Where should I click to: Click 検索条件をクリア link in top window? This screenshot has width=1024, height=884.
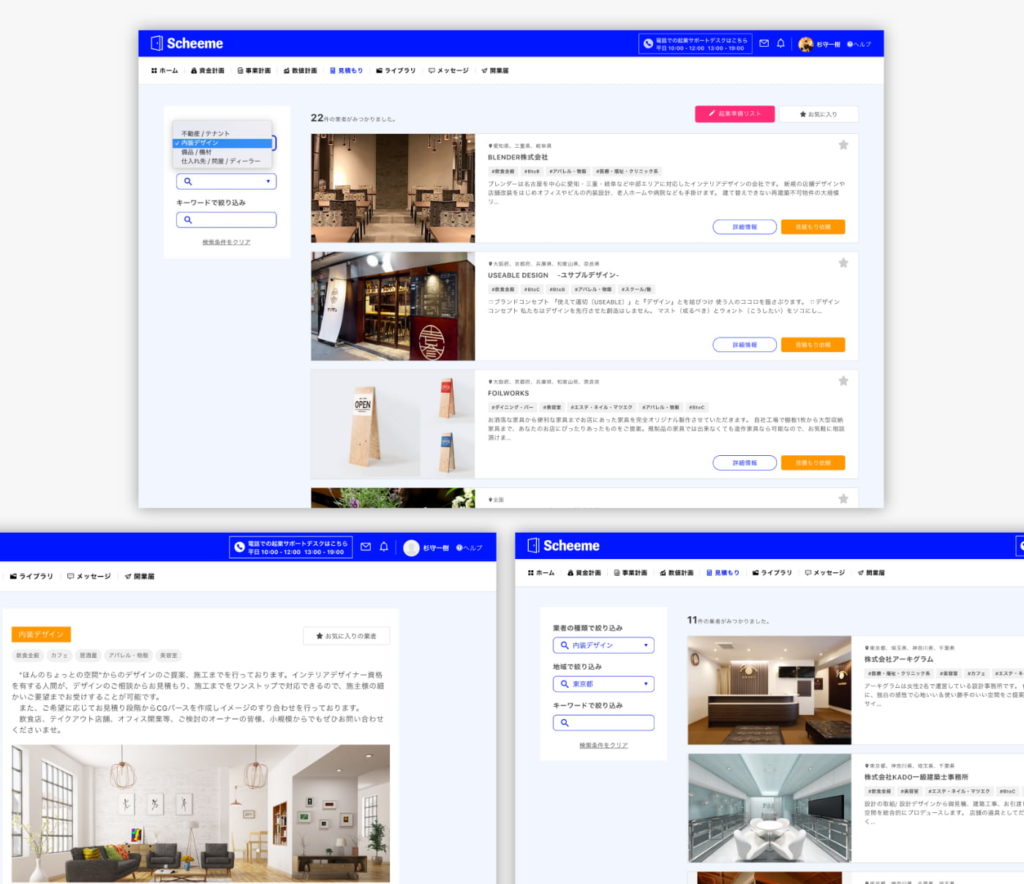[226, 242]
